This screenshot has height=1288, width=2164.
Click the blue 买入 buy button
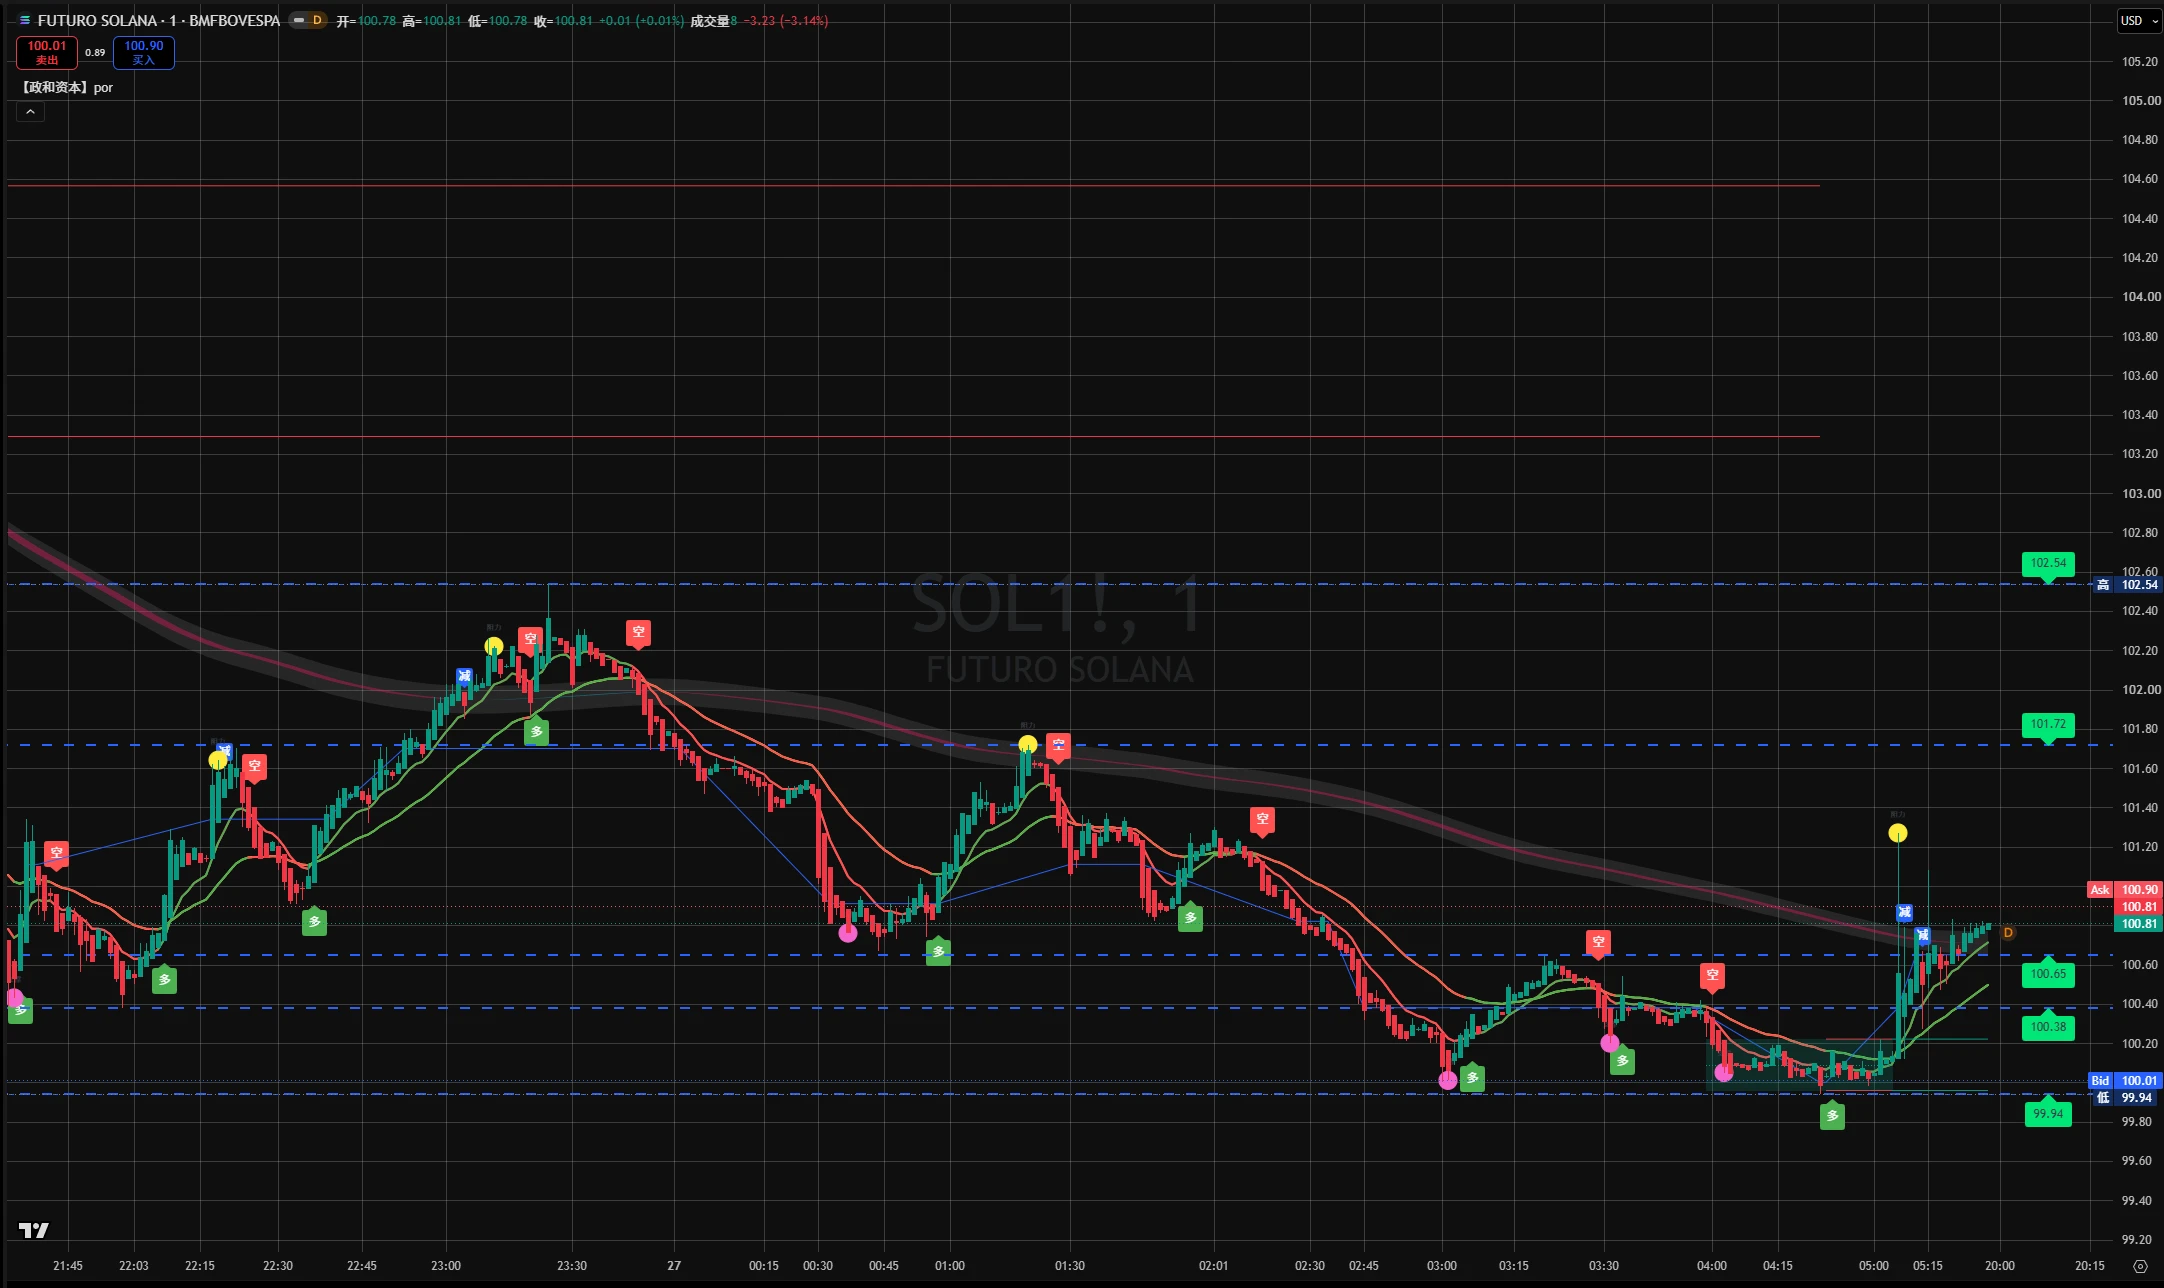(144, 52)
